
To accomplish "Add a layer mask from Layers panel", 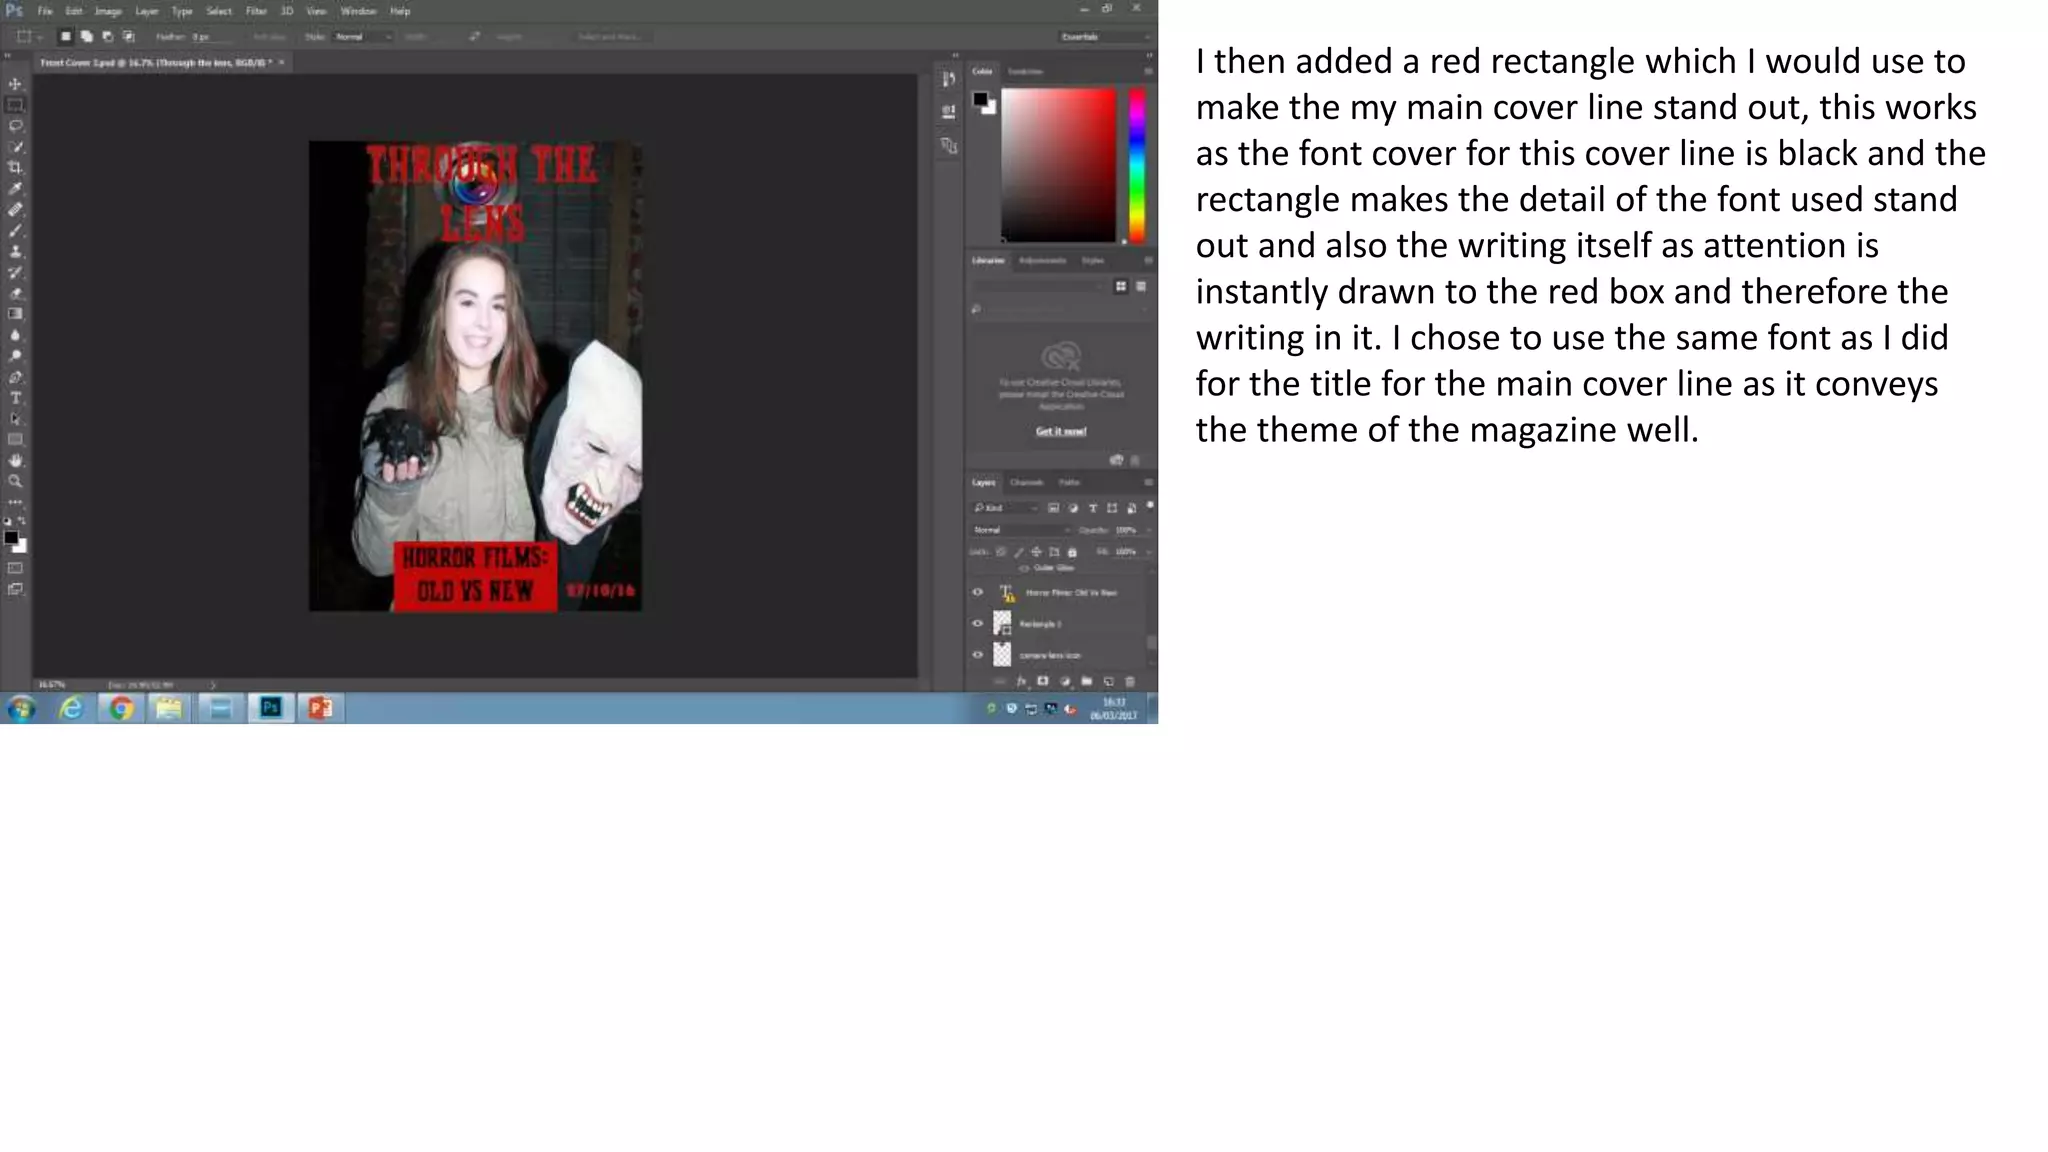I will (1043, 681).
